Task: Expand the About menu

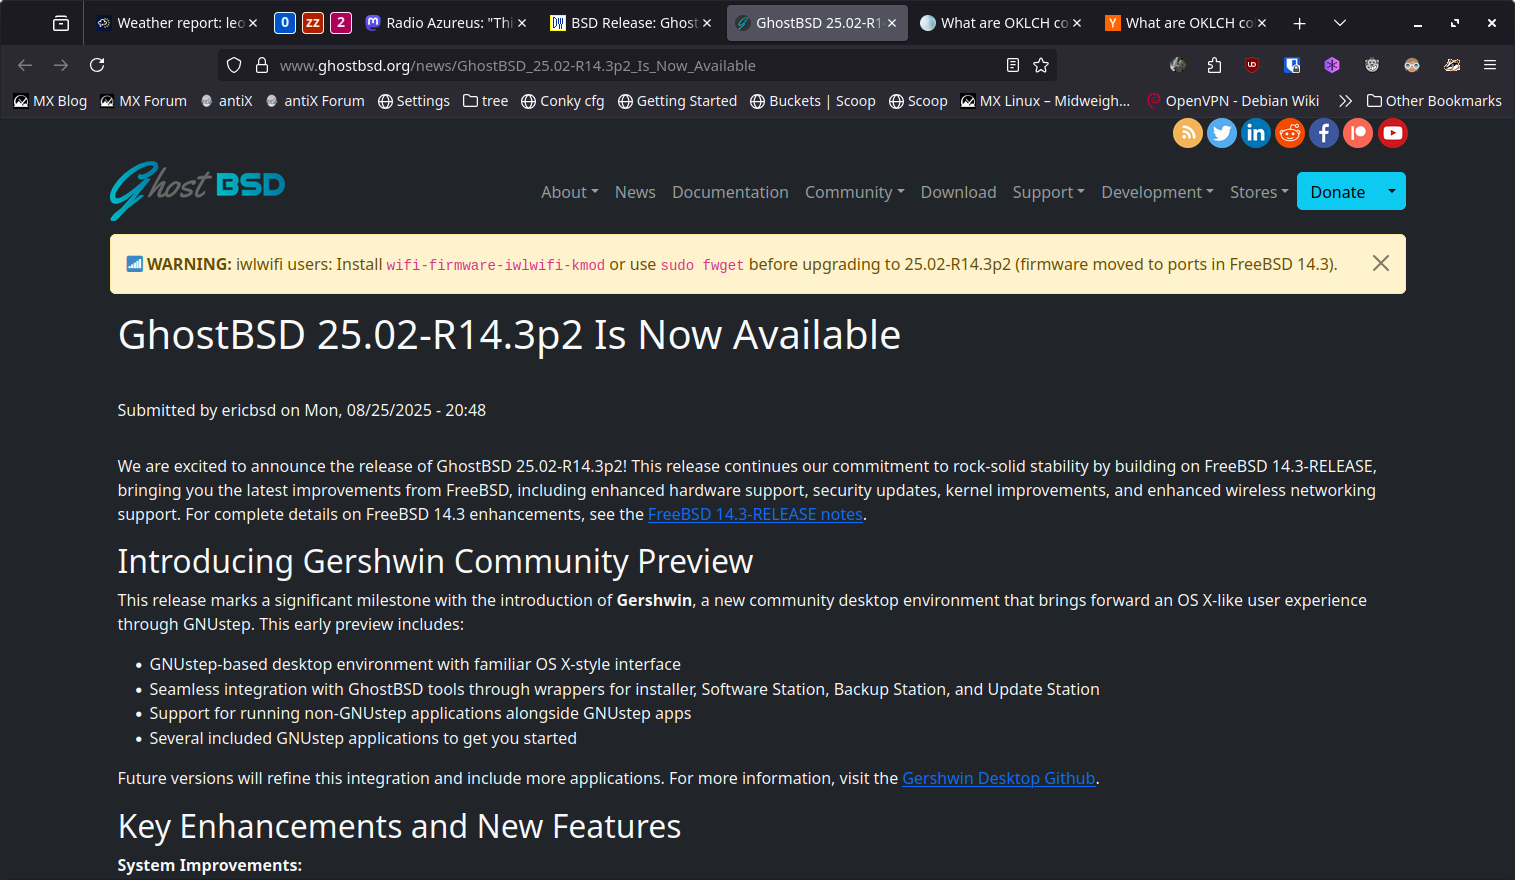Action: click(x=570, y=192)
